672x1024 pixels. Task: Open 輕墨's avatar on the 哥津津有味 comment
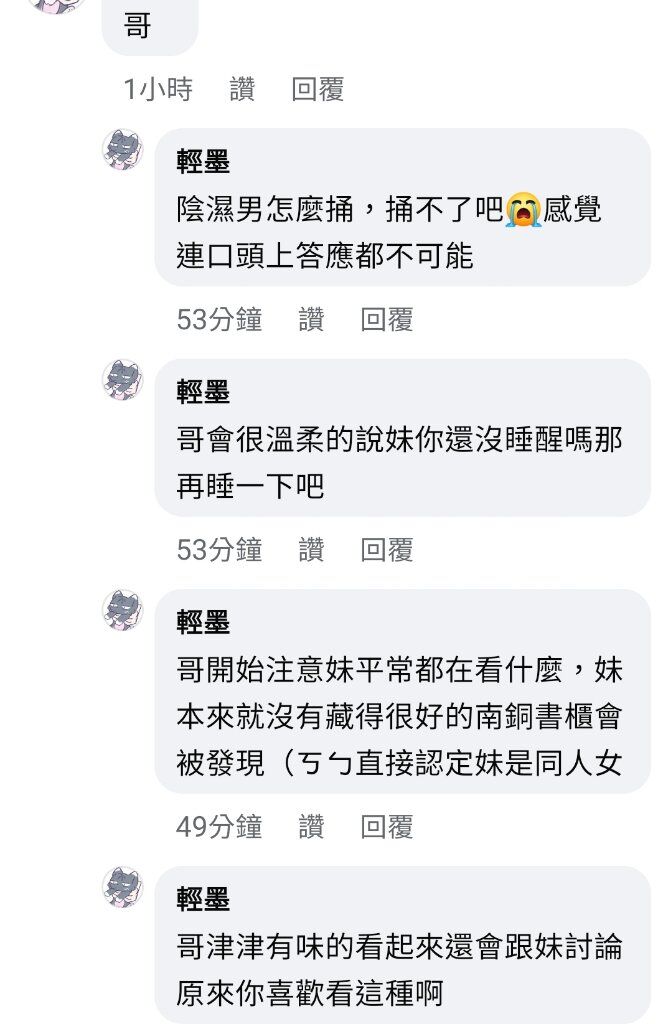coord(123,888)
